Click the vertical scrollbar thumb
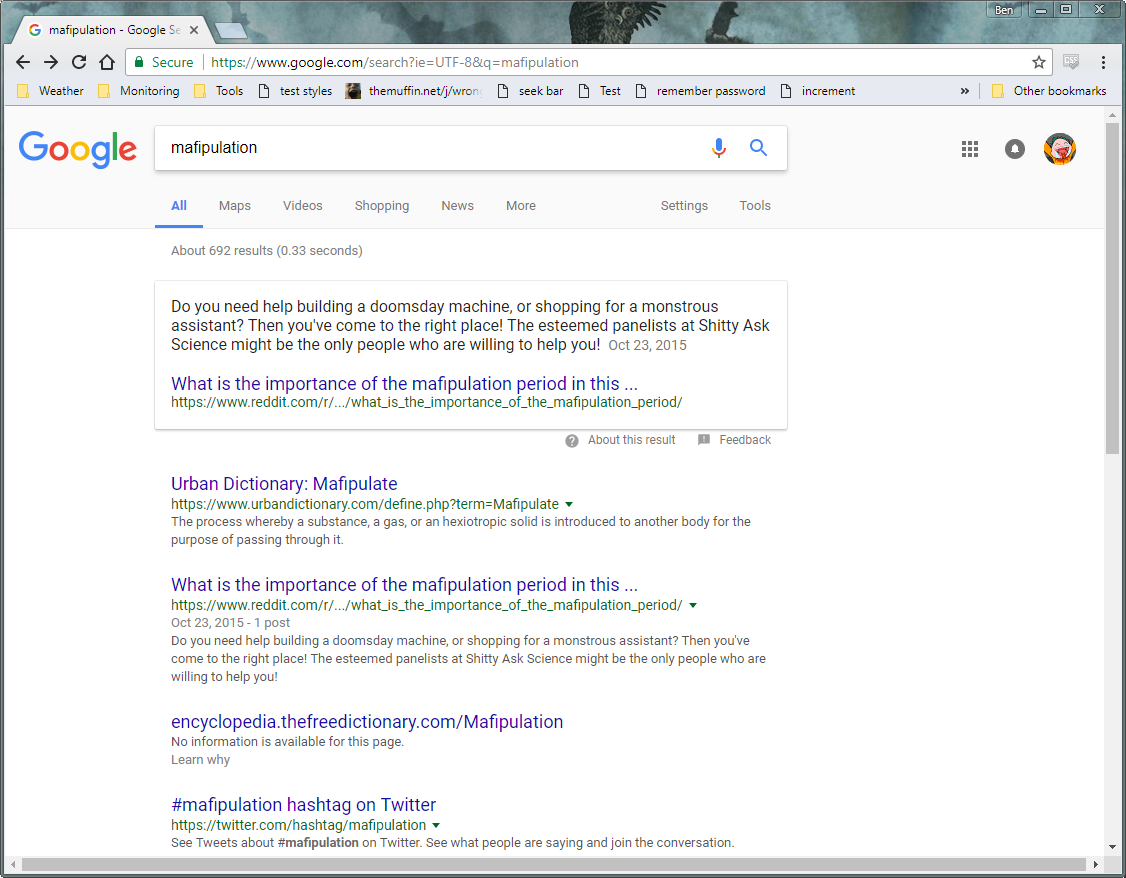Screen dimensions: 1126x878 tap(1112, 288)
